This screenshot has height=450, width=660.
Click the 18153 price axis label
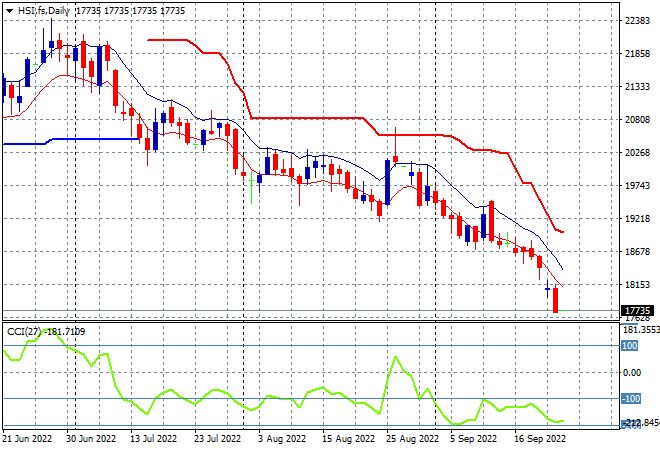click(638, 285)
